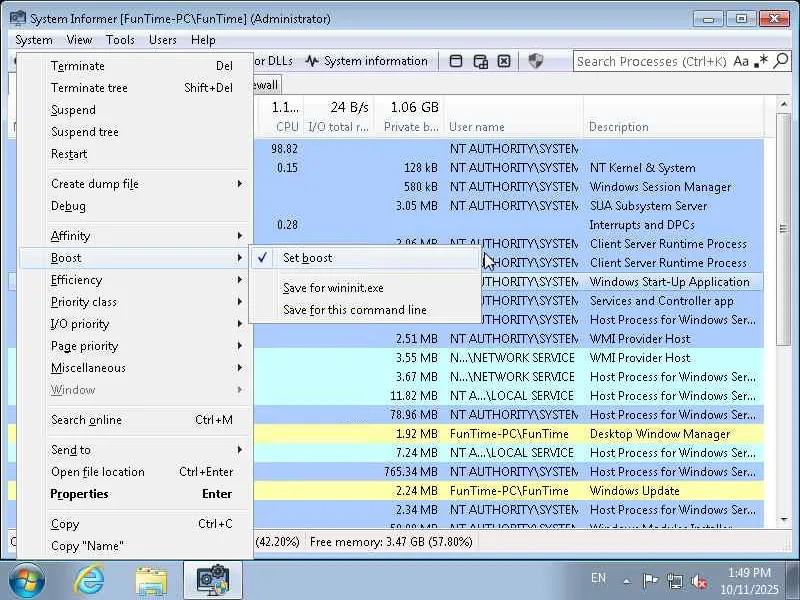Expand the Priority class submenu
800x600 pixels.
[x=135, y=302]
